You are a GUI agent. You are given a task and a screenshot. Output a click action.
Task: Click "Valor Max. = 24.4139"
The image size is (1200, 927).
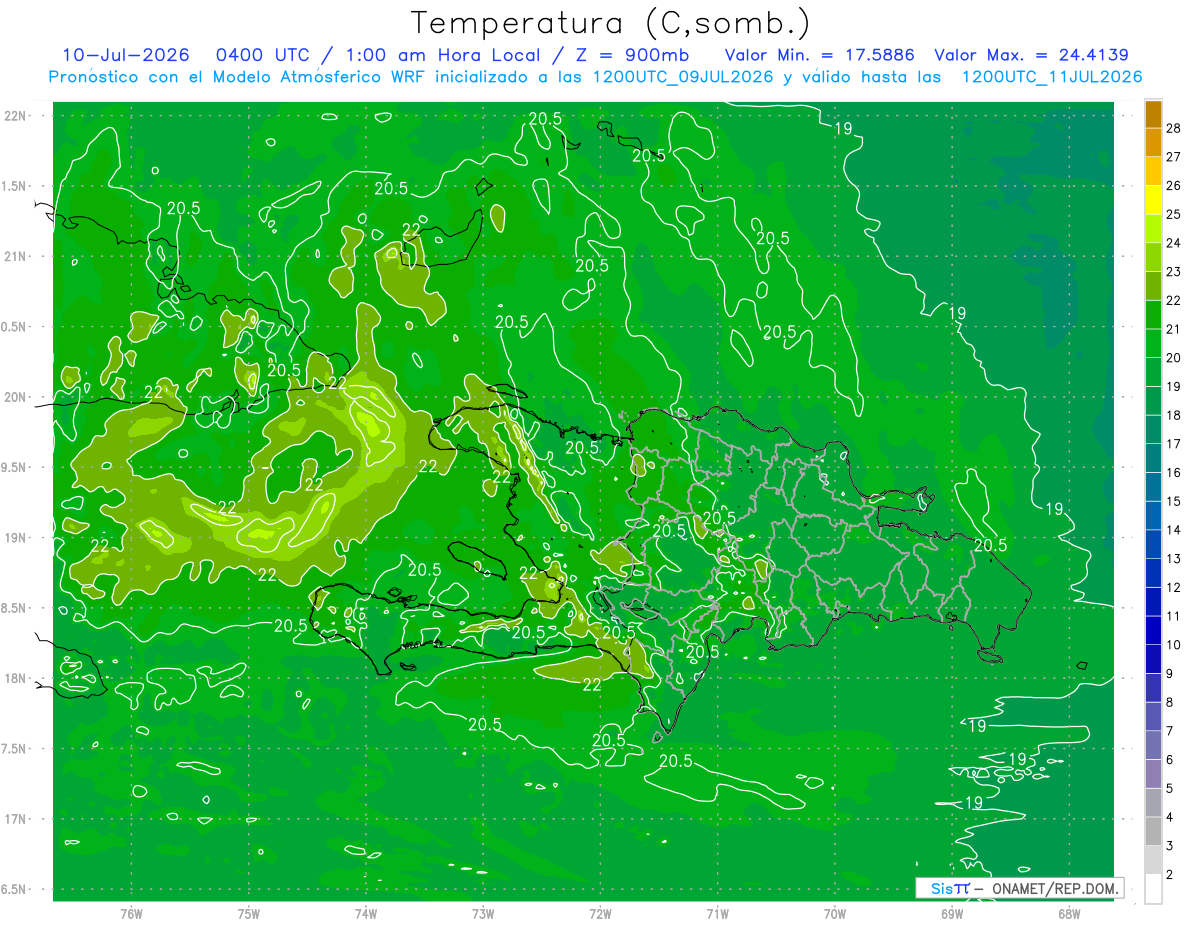tap(1031, 55)
